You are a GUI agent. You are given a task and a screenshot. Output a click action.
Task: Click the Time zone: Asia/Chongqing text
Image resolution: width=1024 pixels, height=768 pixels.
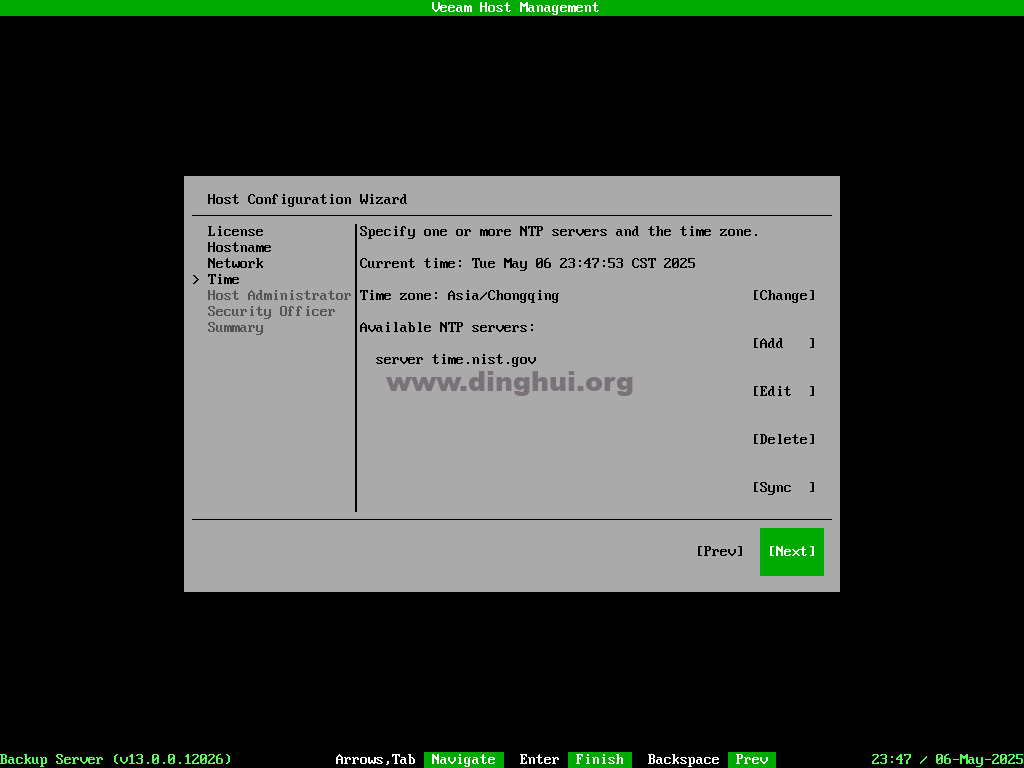point(459,295)
